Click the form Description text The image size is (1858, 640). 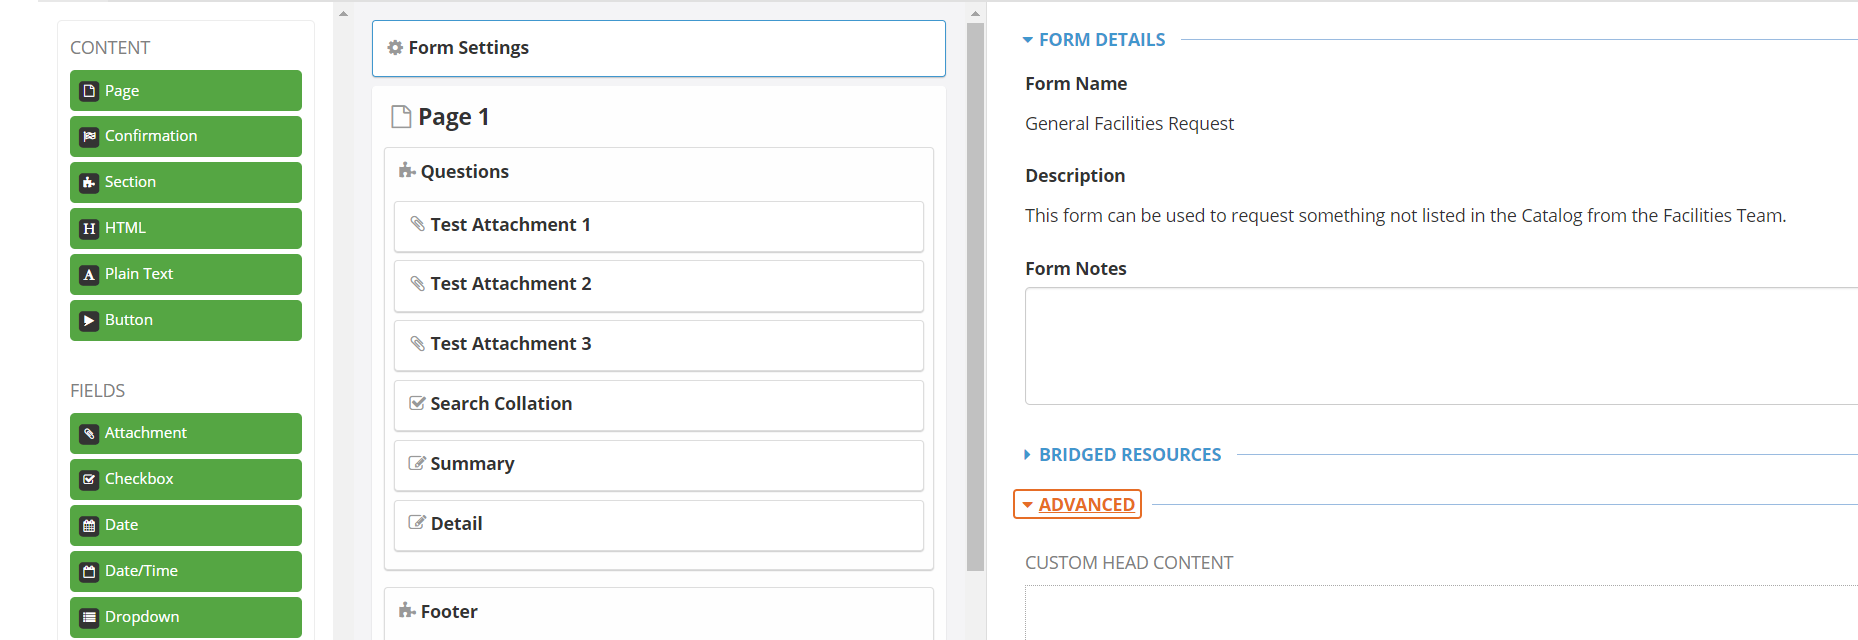tap(1405, 216)
